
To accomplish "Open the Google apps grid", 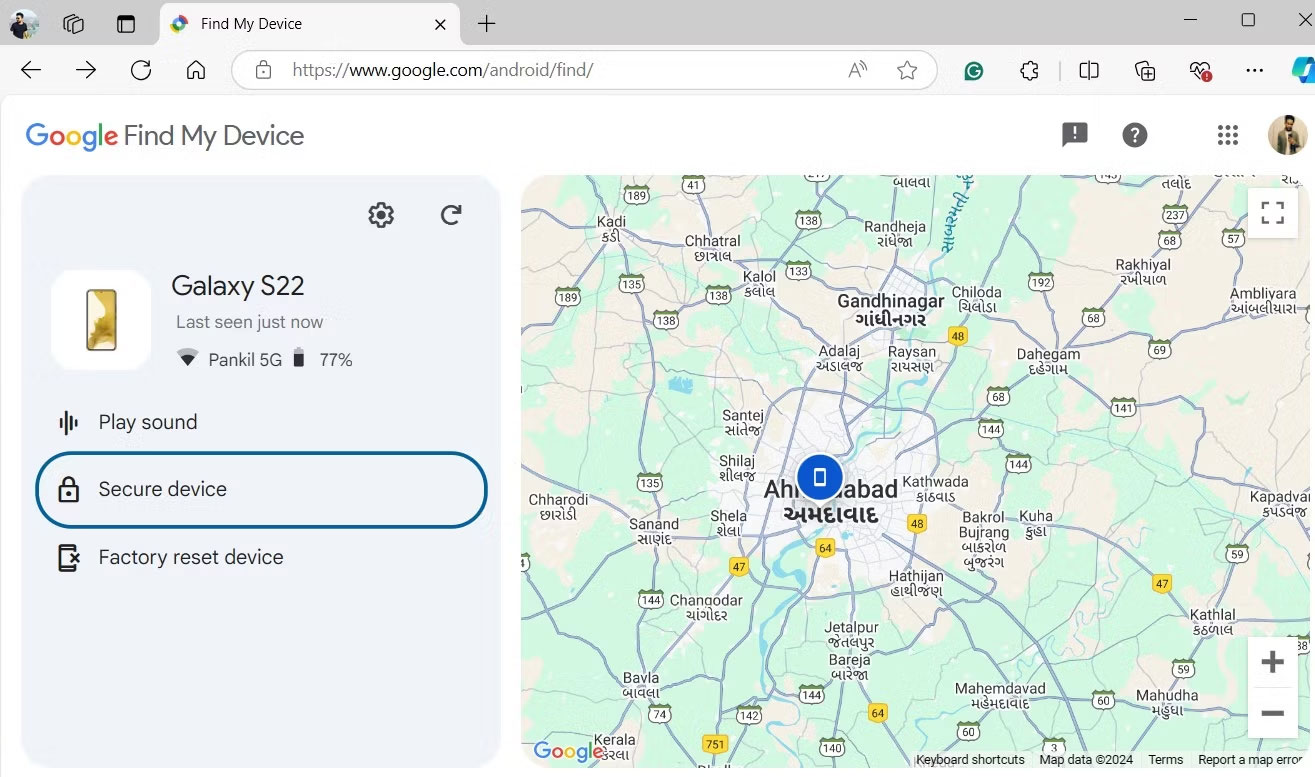I will click(x=1227, y=135).
